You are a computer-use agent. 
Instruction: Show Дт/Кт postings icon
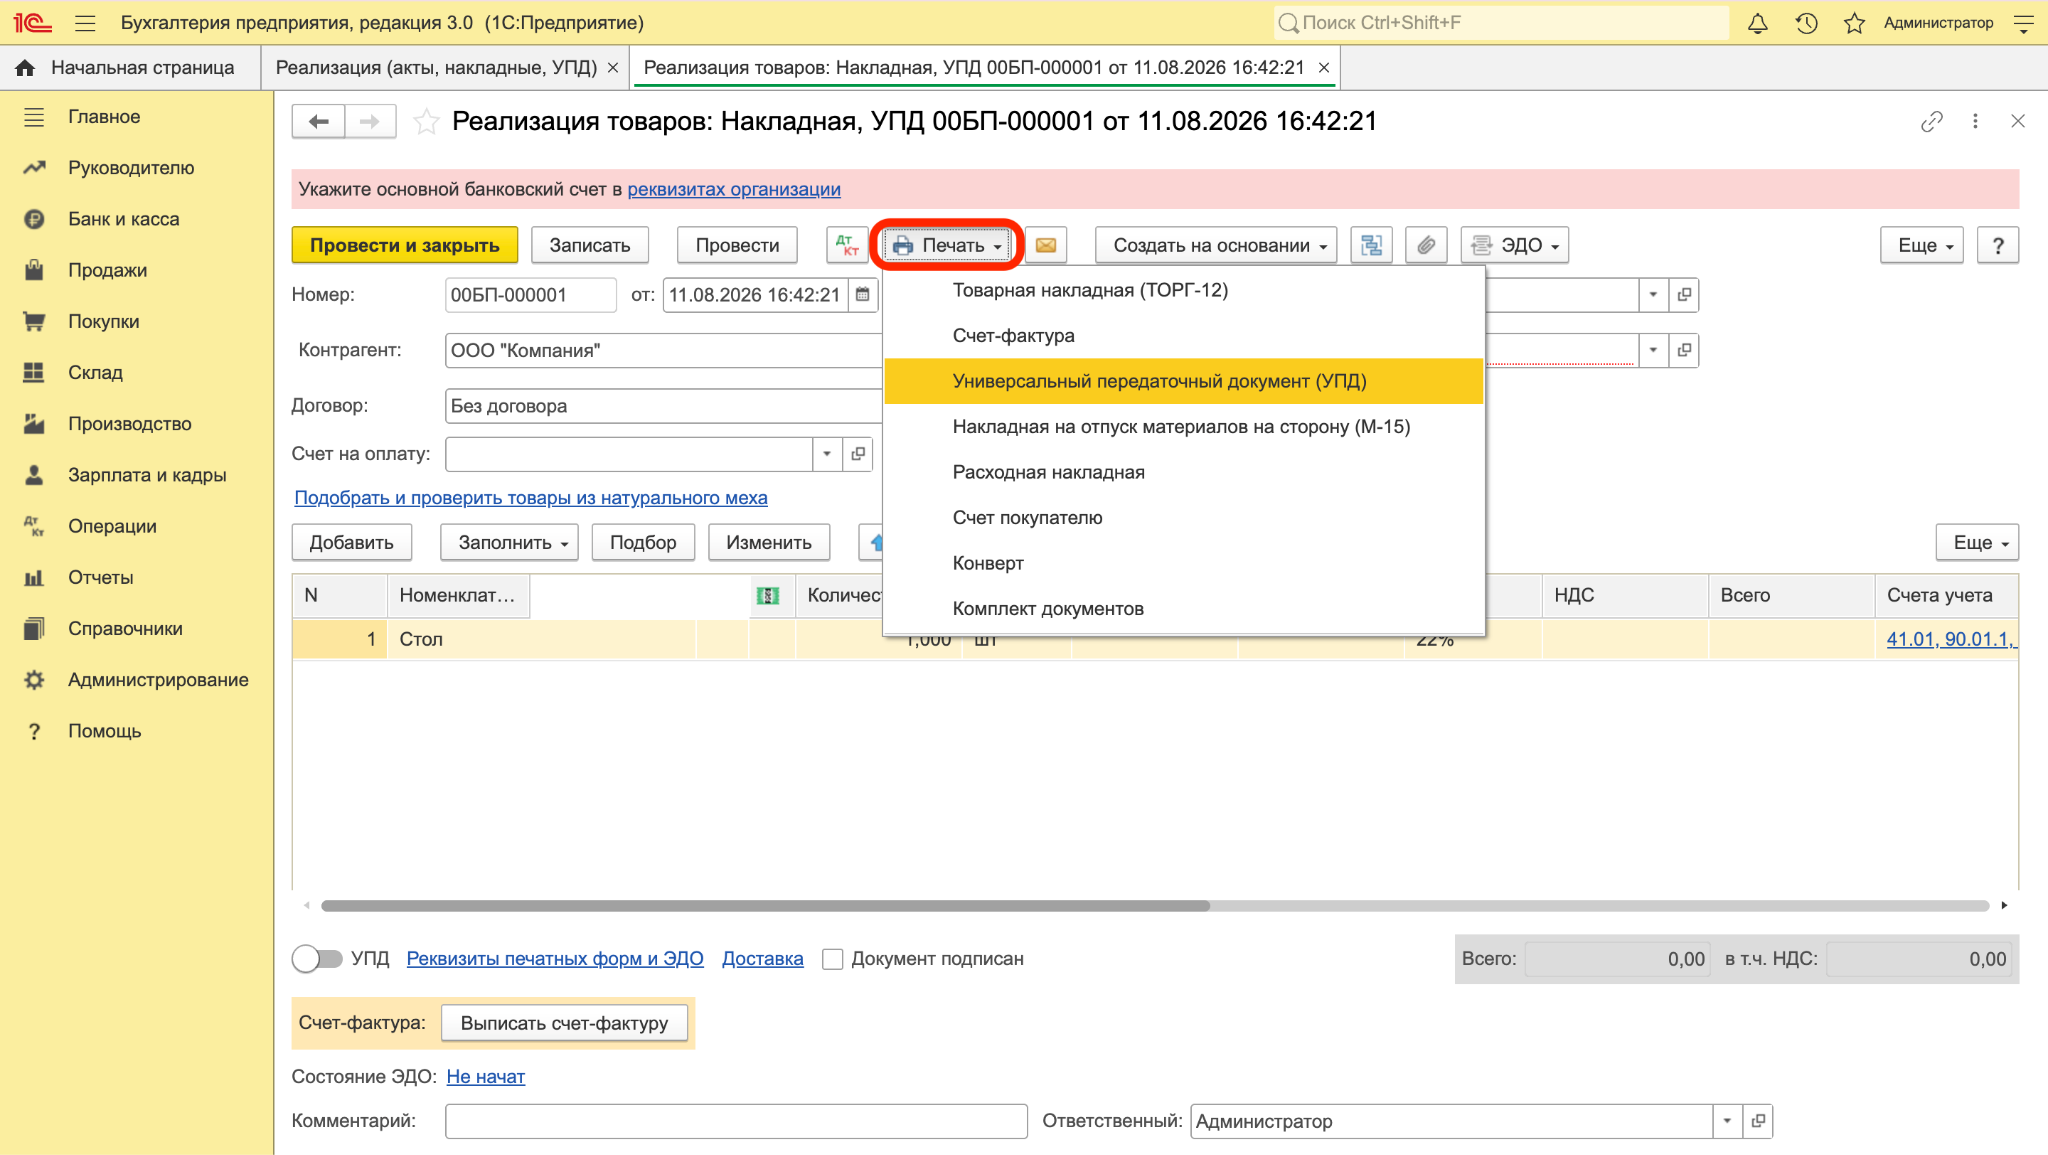[846, 245]
